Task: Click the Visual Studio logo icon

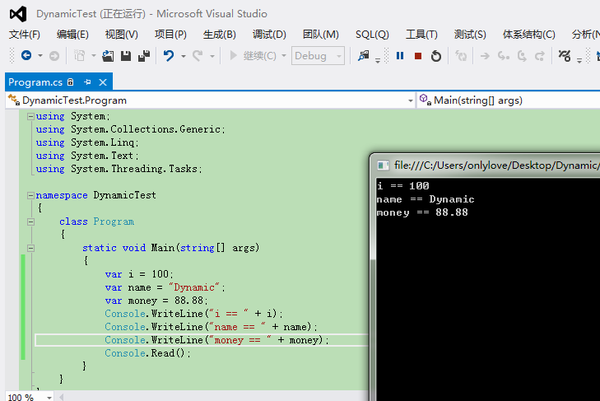Action: click(x=18, y=14)
